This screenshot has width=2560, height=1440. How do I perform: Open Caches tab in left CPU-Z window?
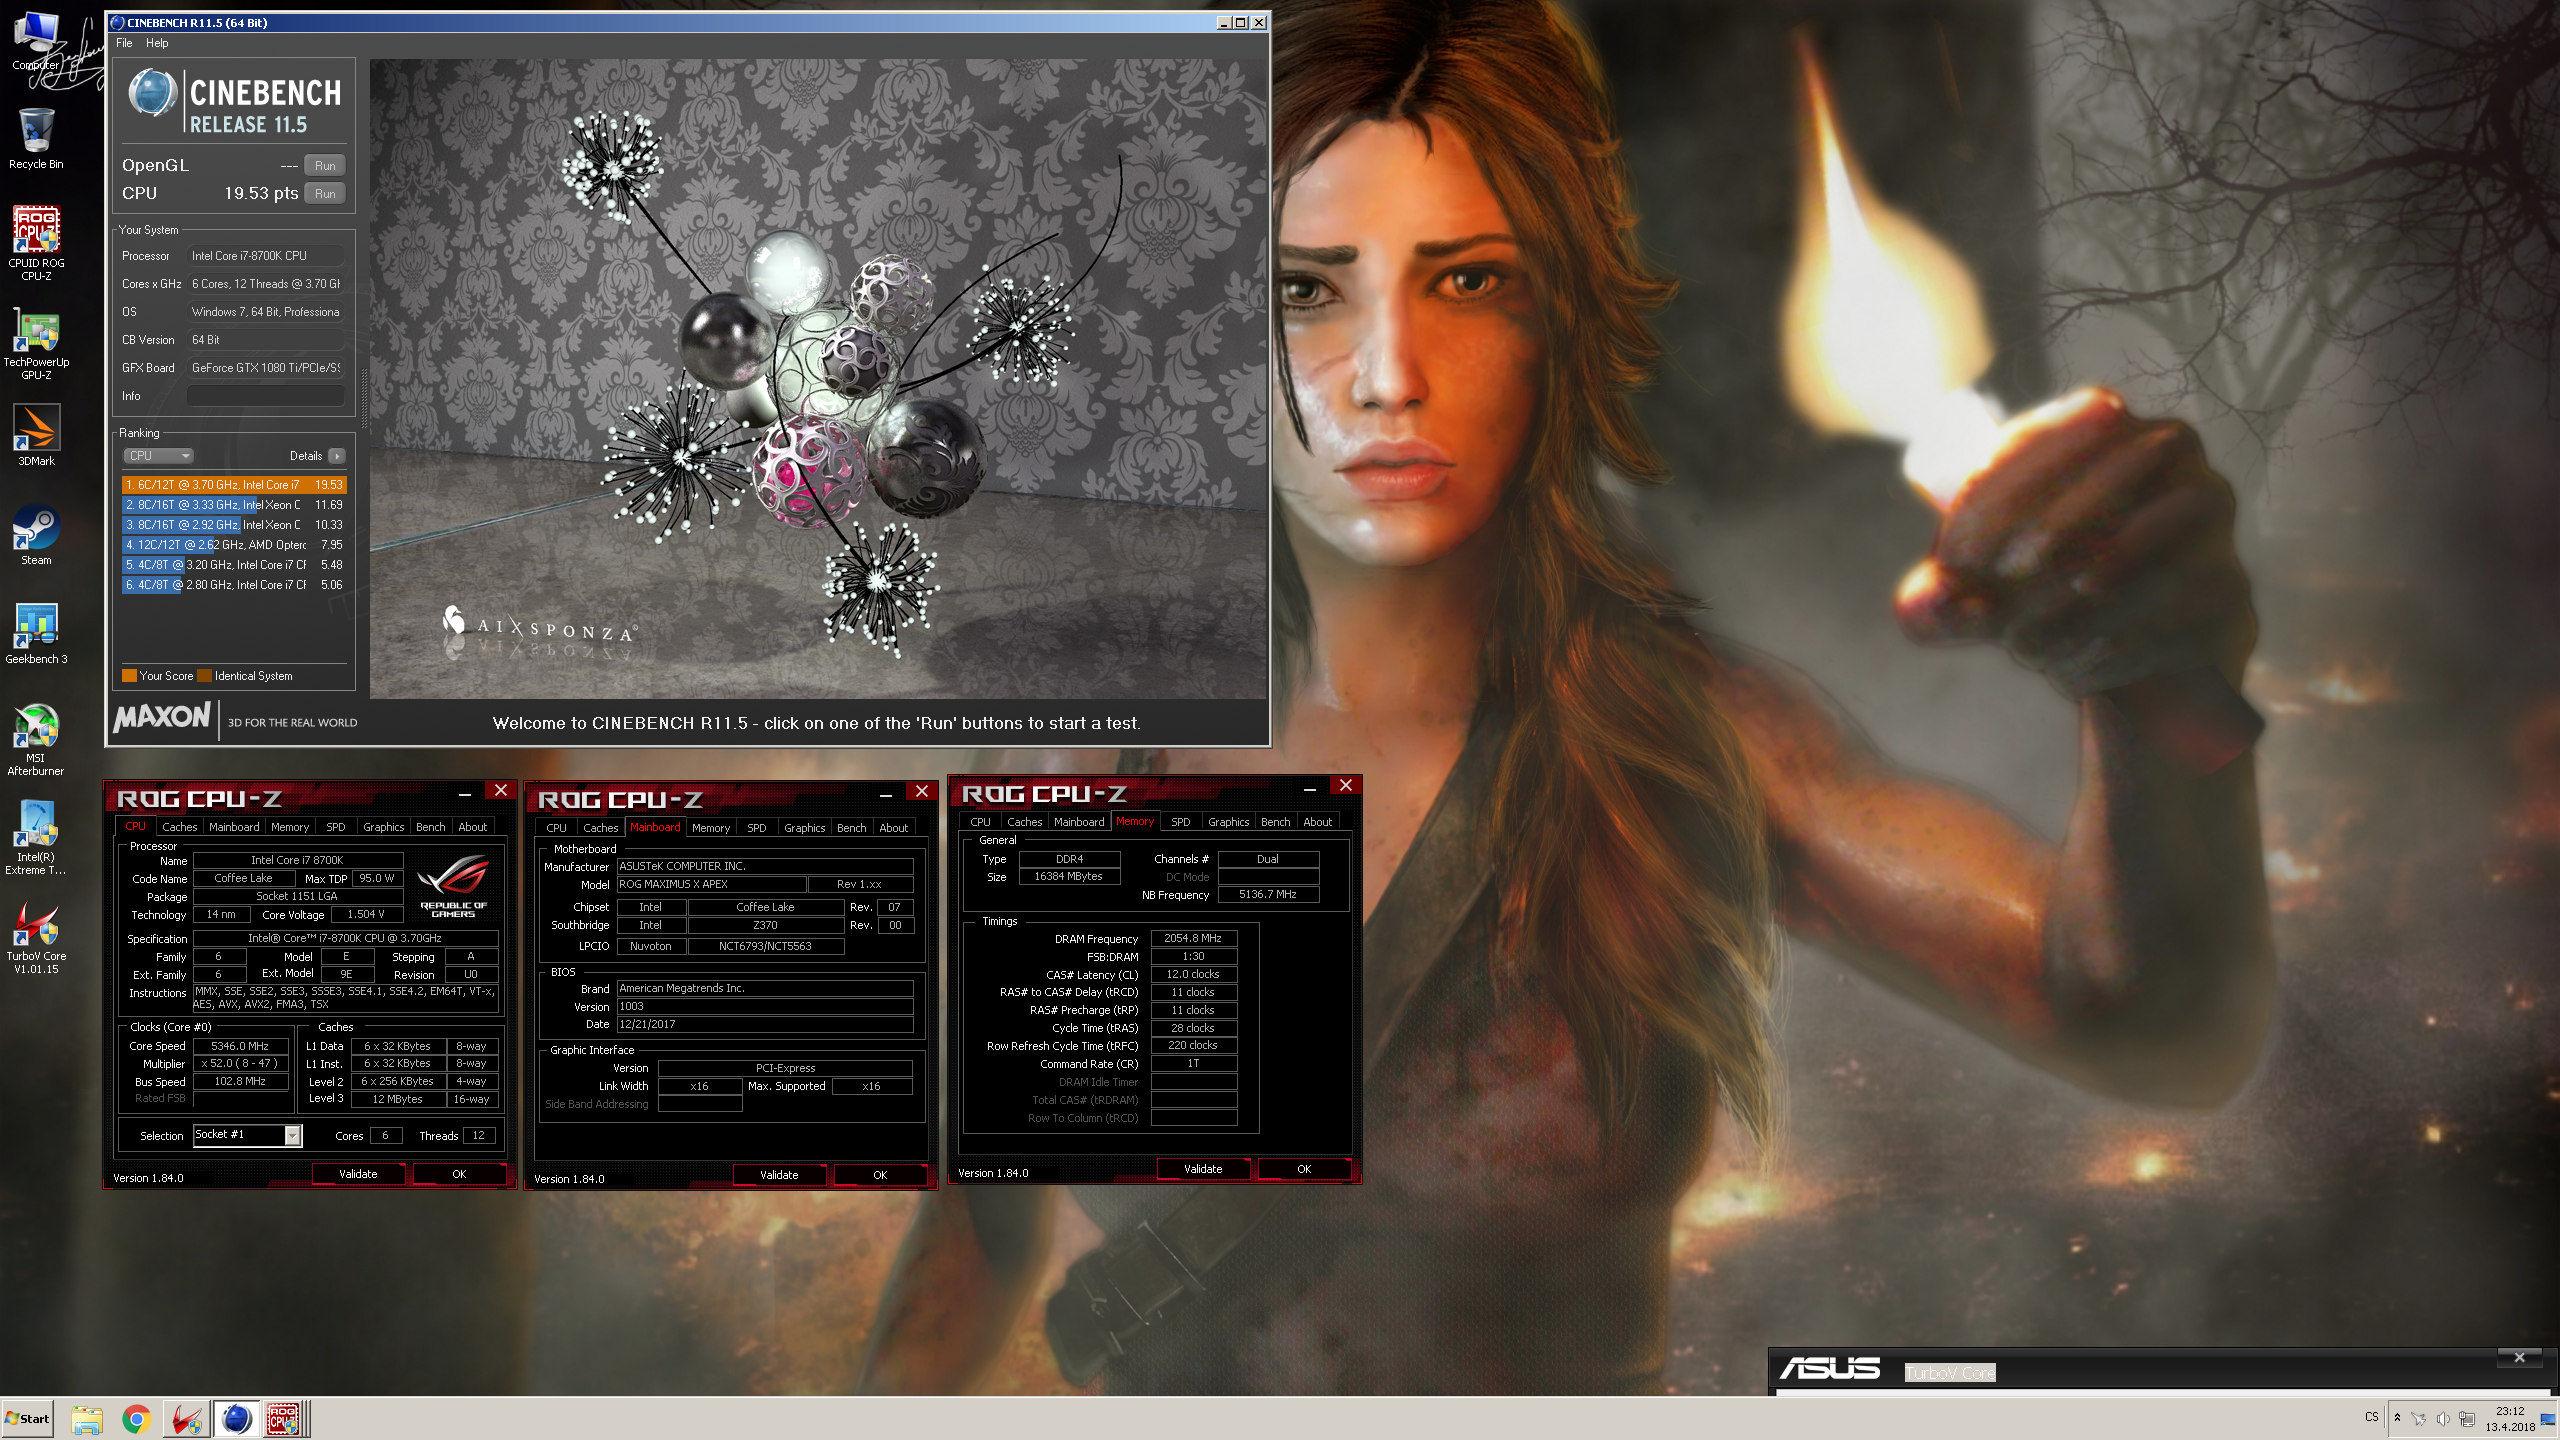click(179, 827)
